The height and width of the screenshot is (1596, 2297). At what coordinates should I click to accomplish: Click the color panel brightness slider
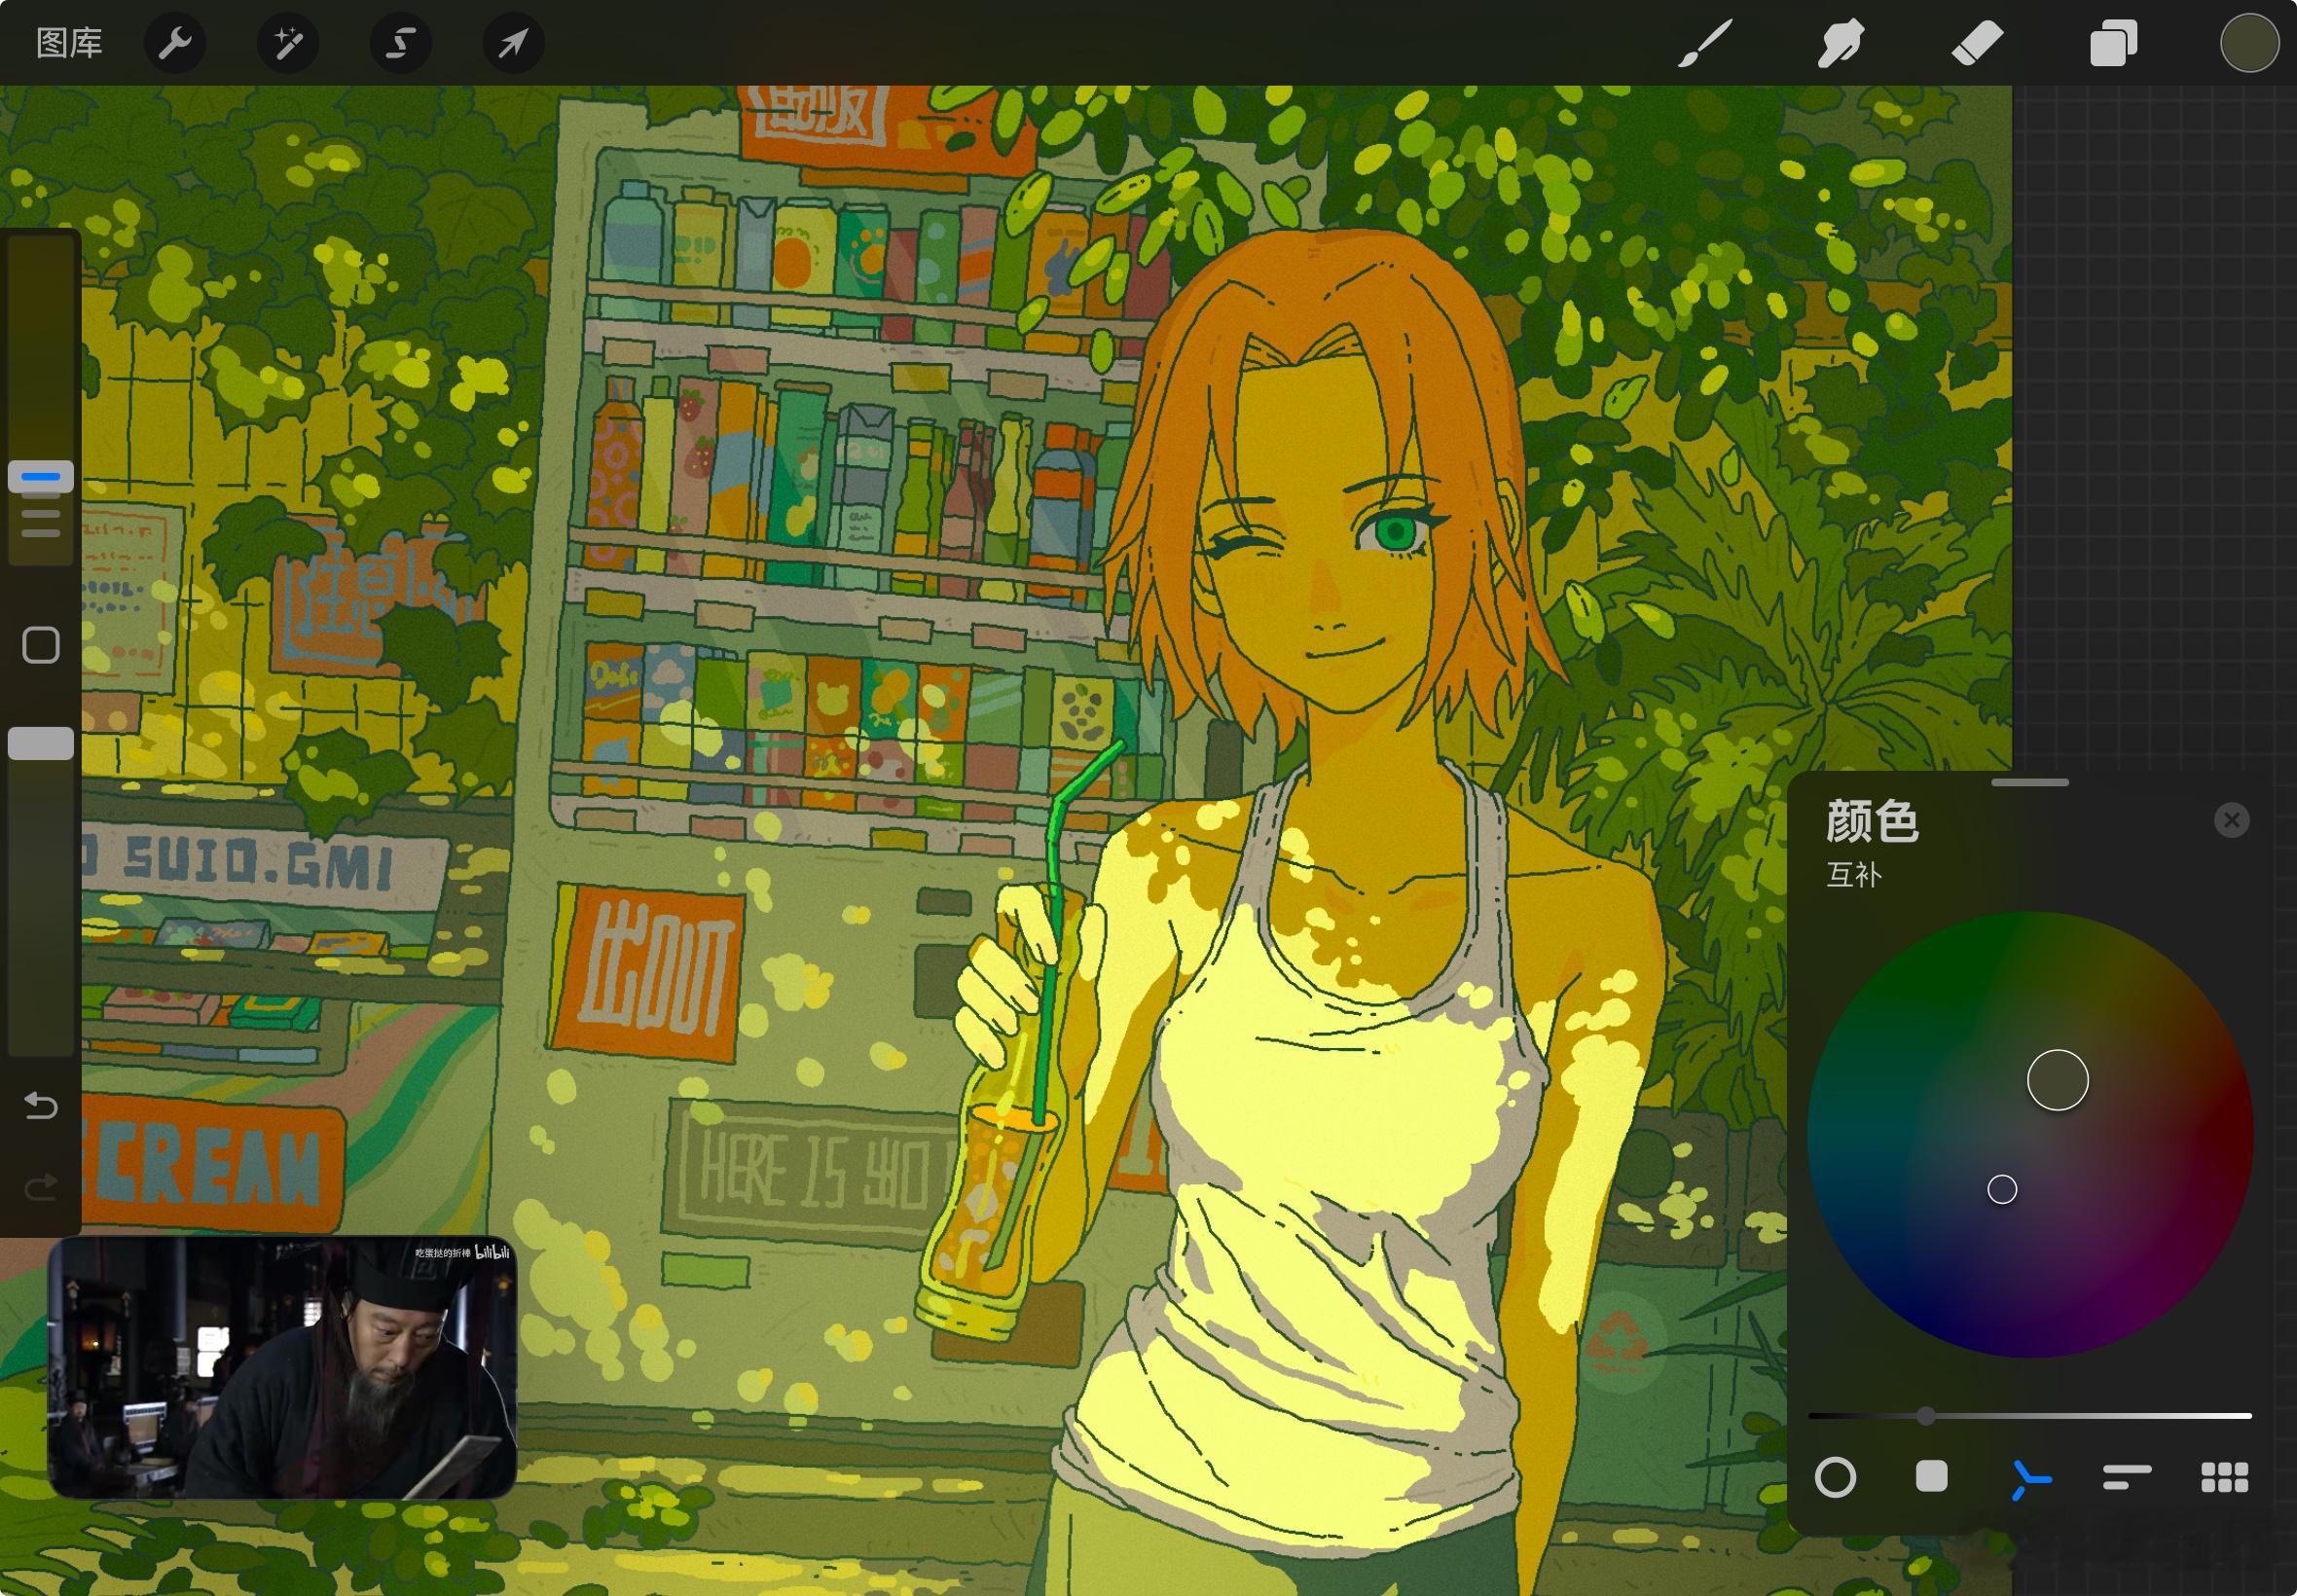2029,1416
